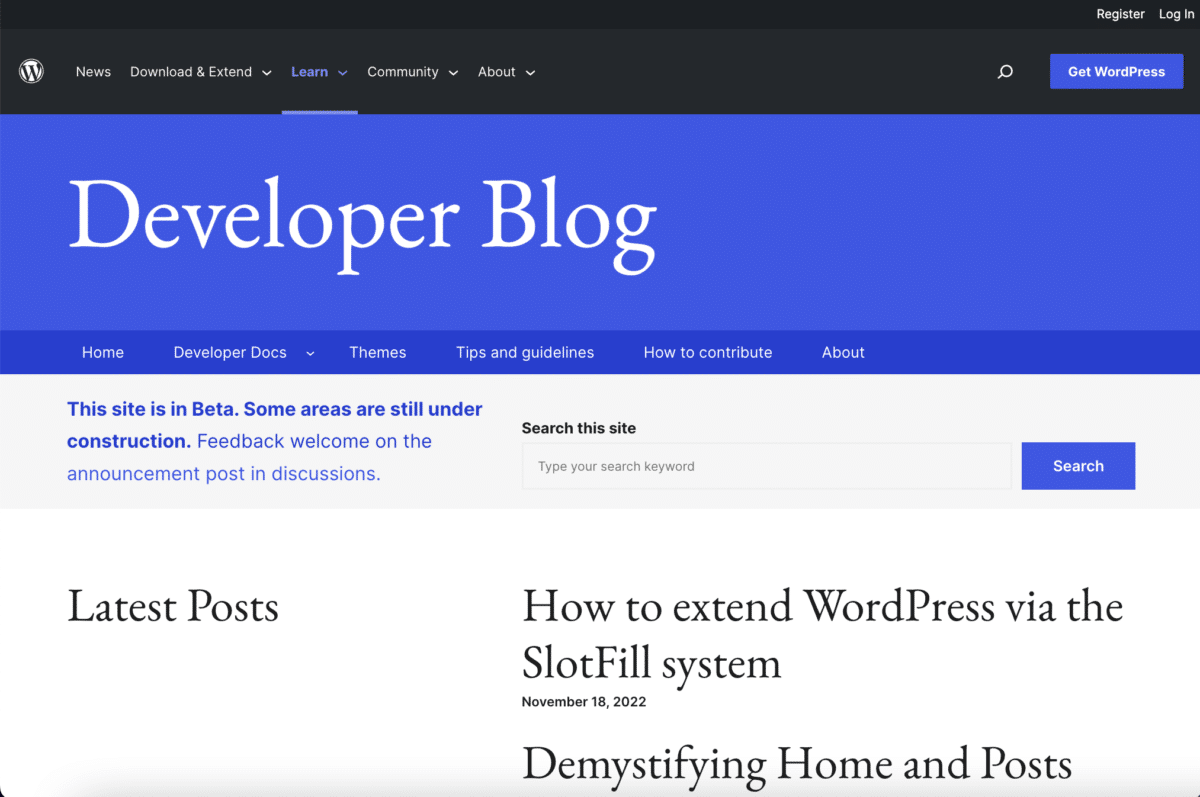
Task: Focus the search keyword input field
Action: coord(766,466)
